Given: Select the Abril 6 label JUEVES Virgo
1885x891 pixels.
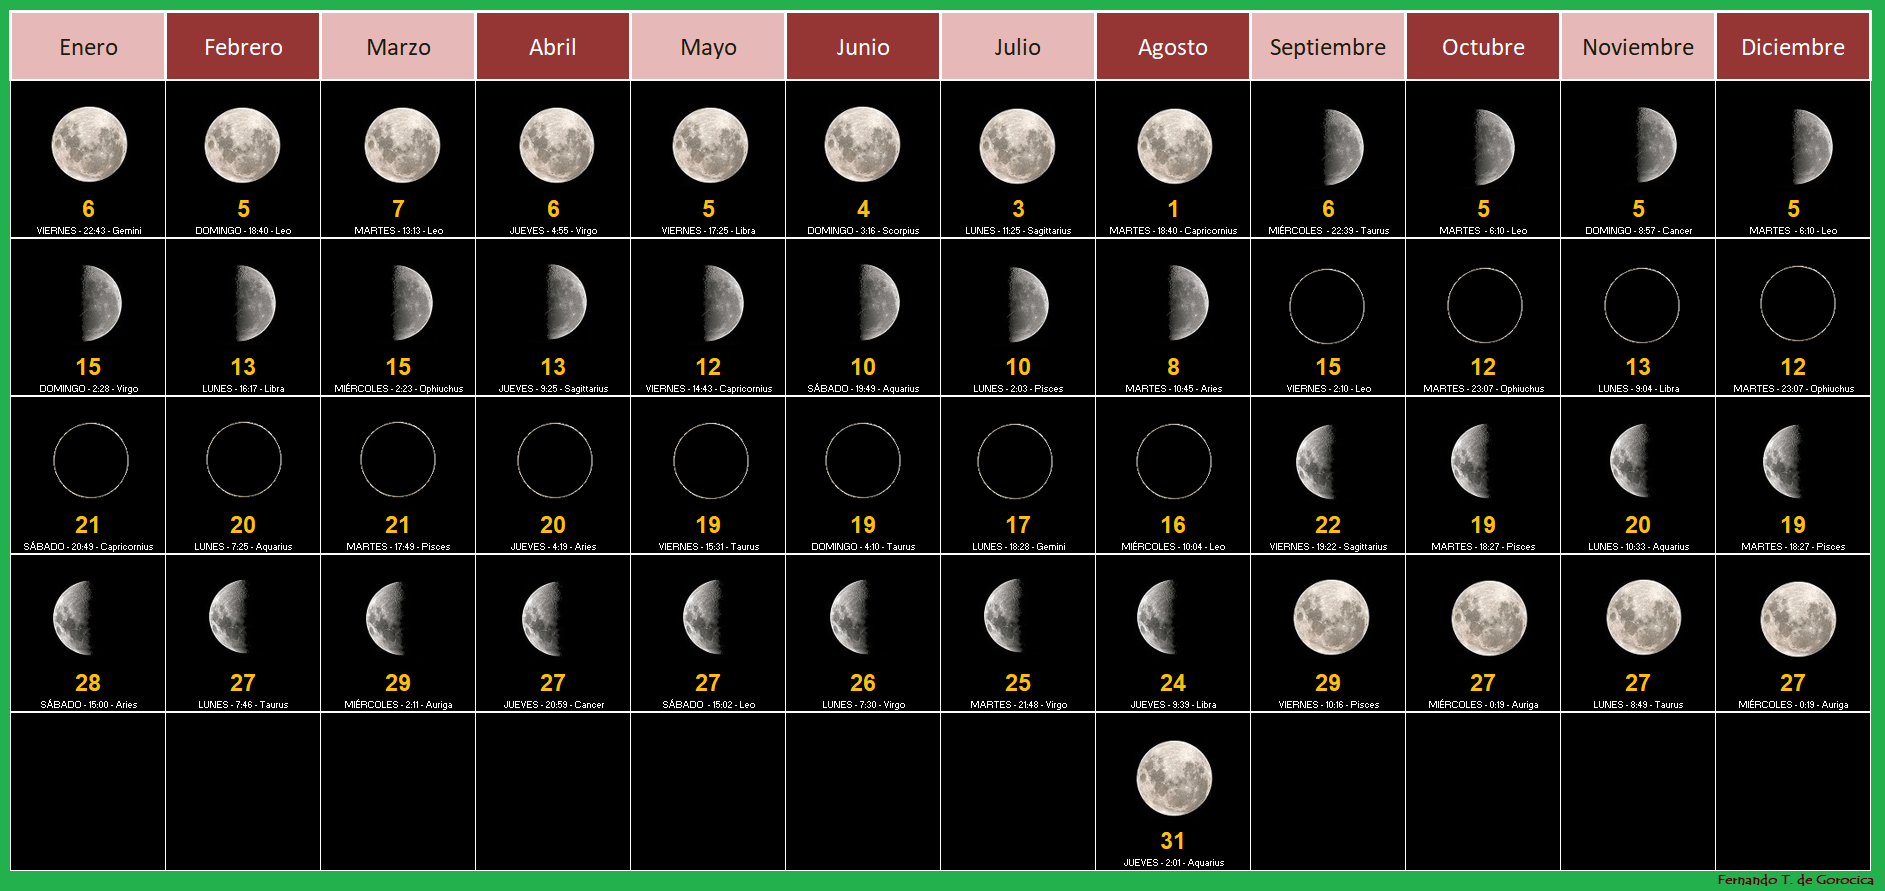Looking at the screenshot, I should [553, 231].
